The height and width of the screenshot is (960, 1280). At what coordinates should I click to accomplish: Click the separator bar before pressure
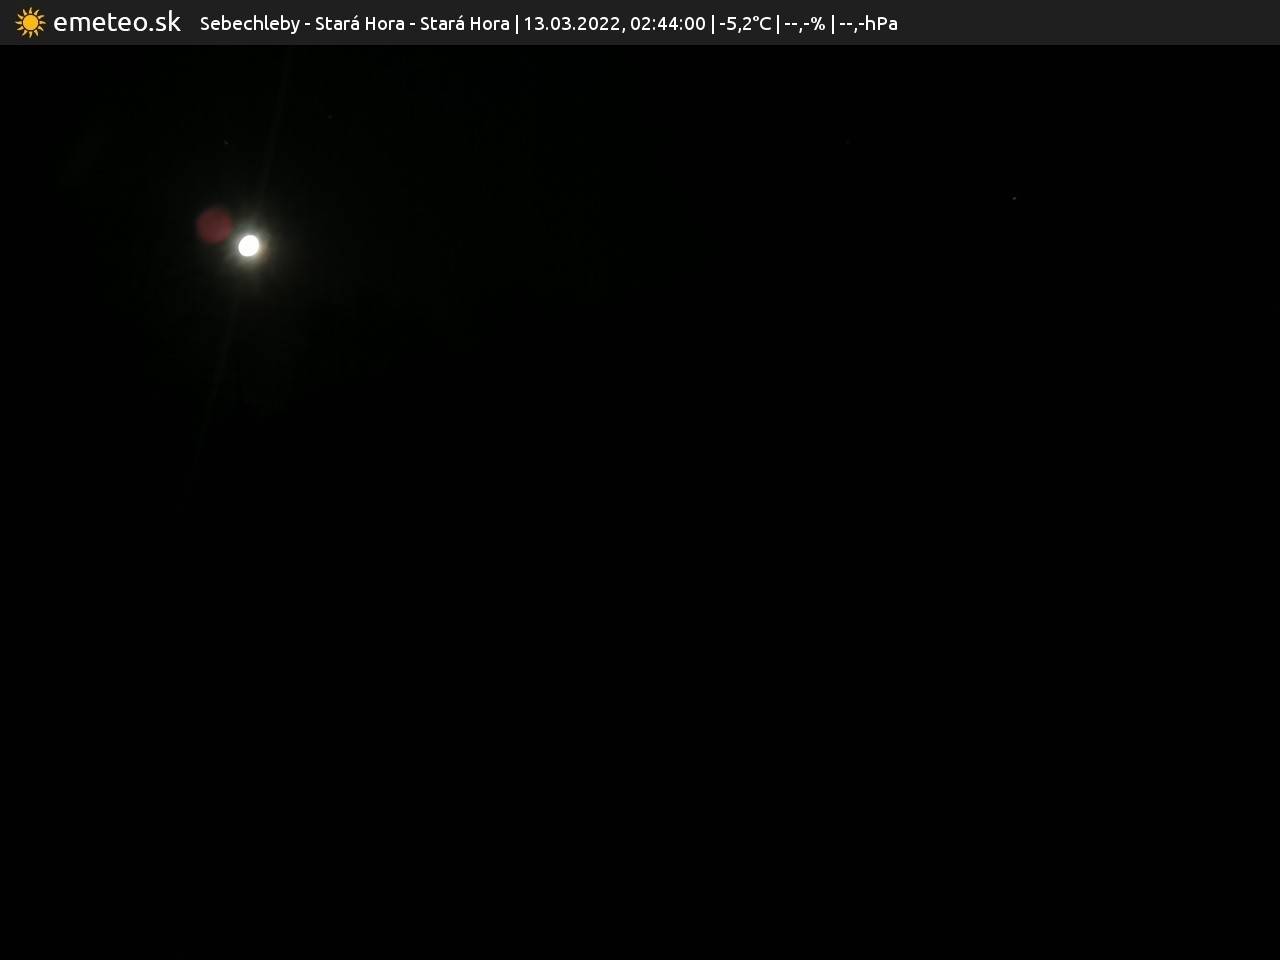(832, 23)
